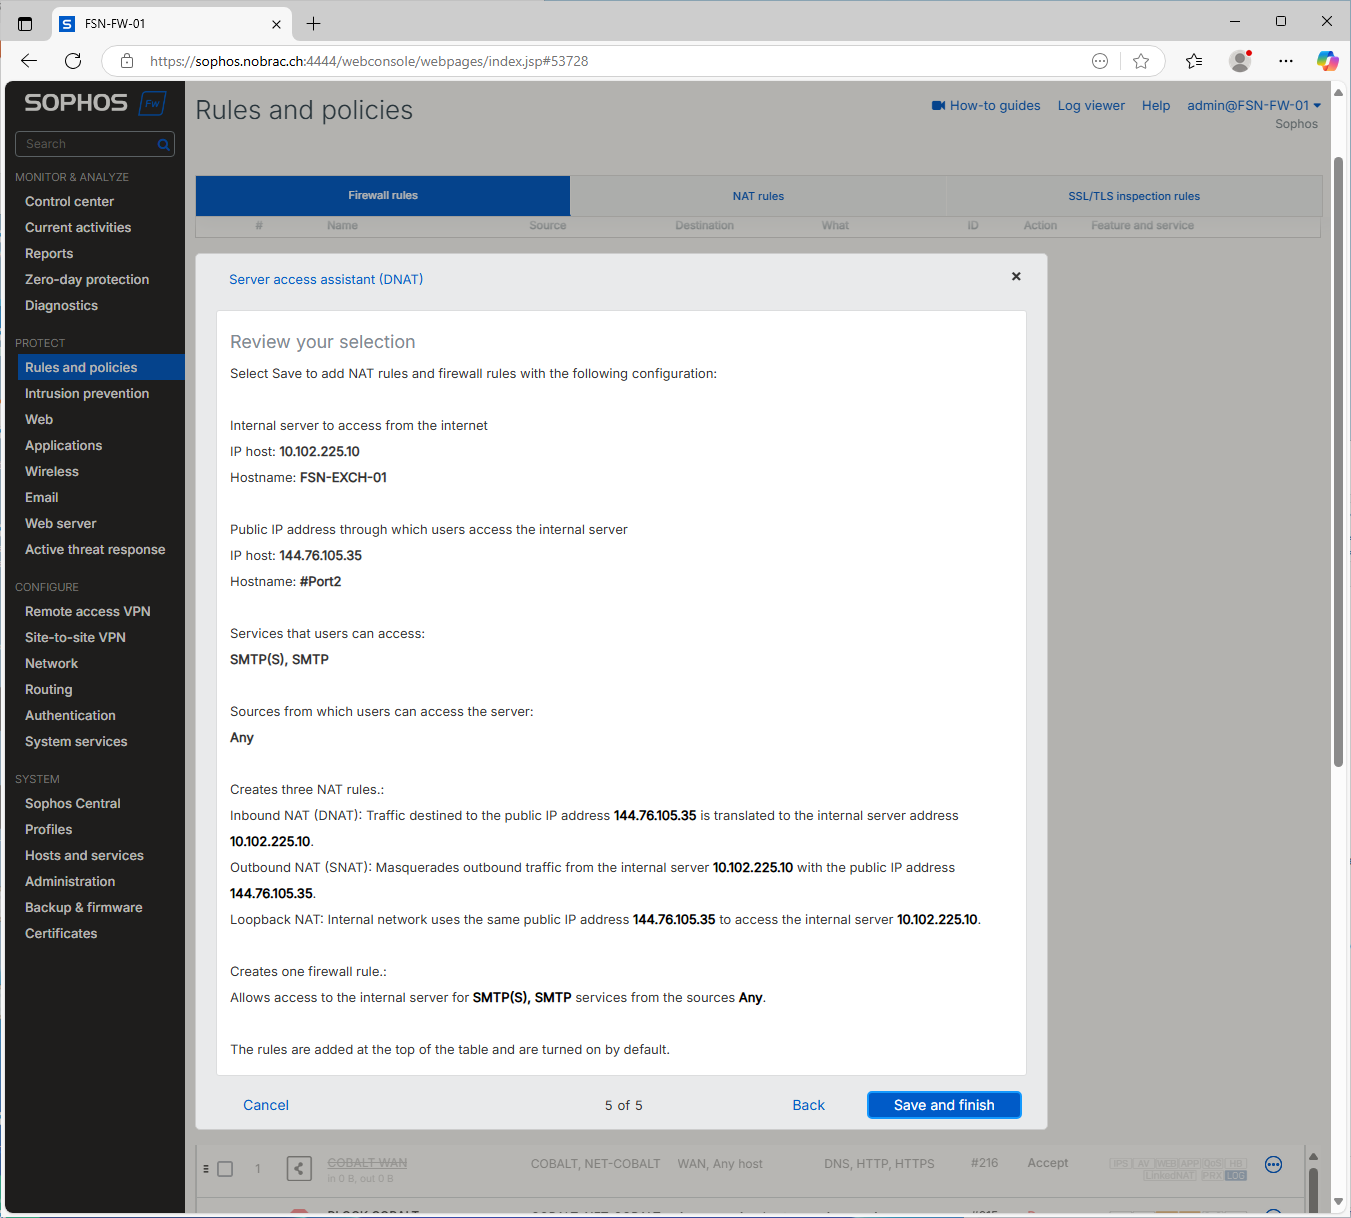This screenshot has width=1351, height=1218.
Task: Select the Firewall rules tab
Action: [x=383, y=196]
